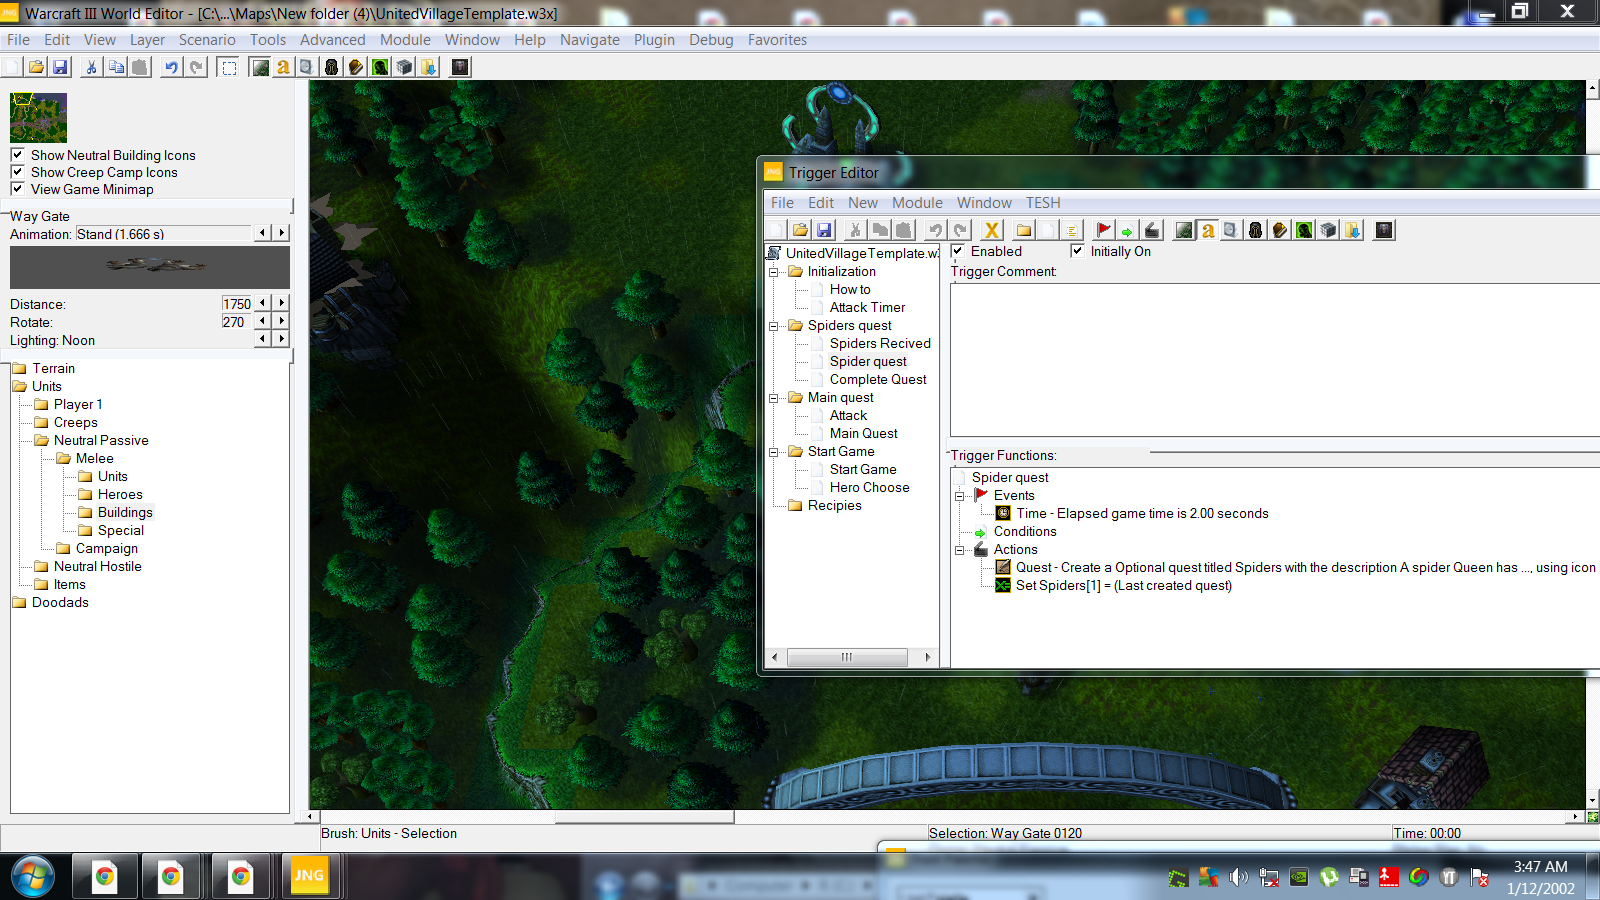
Task: Save the map using the main toolbar floppy icon
Action: (x=60, y=67)
